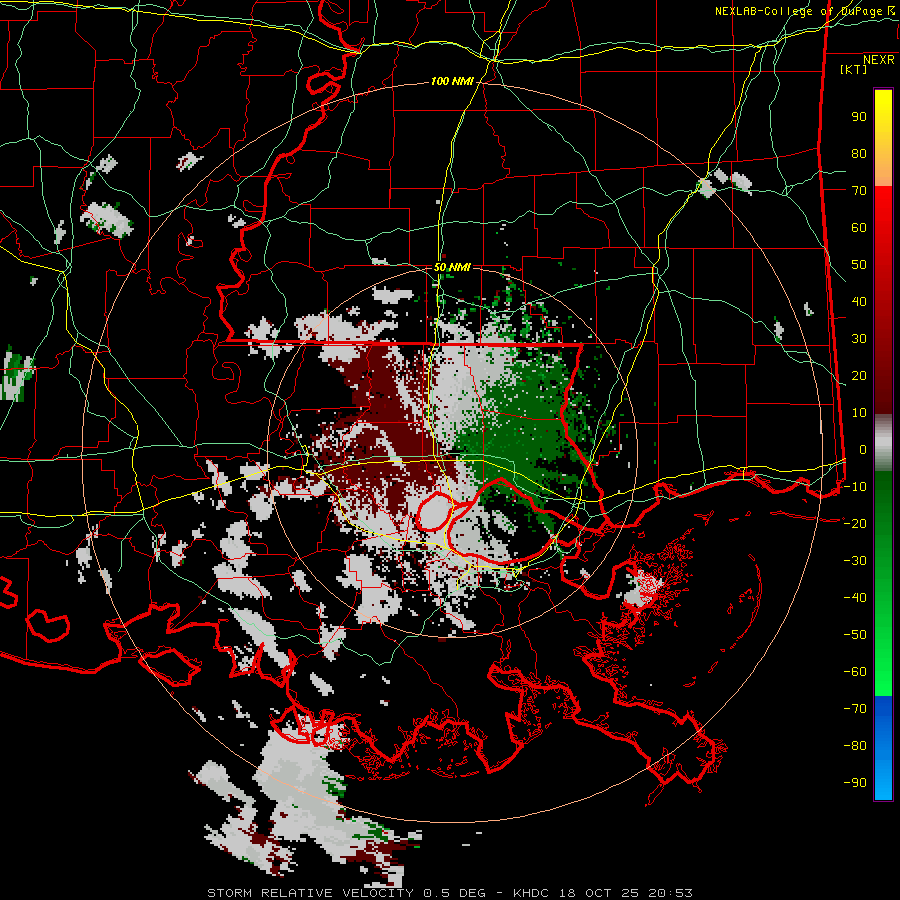Click the 30 value on the velocity scale
Screen dimensions: 900x900
pyautogui.click(x=859, y=339)
